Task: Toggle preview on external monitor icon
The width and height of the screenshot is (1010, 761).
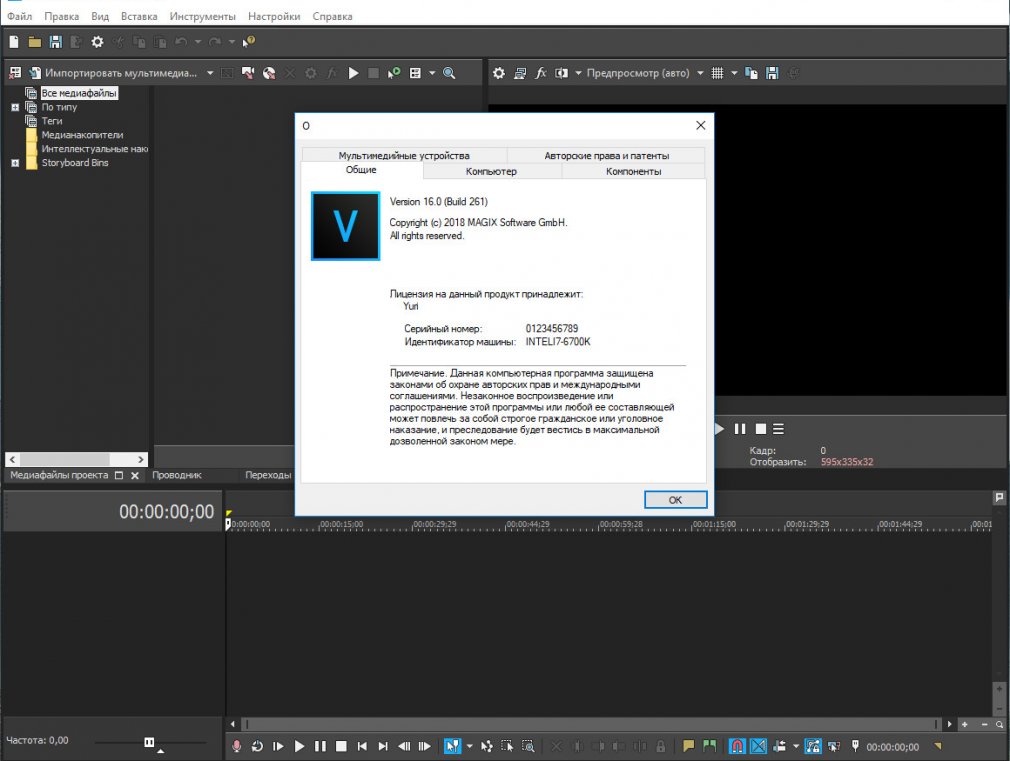Action: coord(520,73)
